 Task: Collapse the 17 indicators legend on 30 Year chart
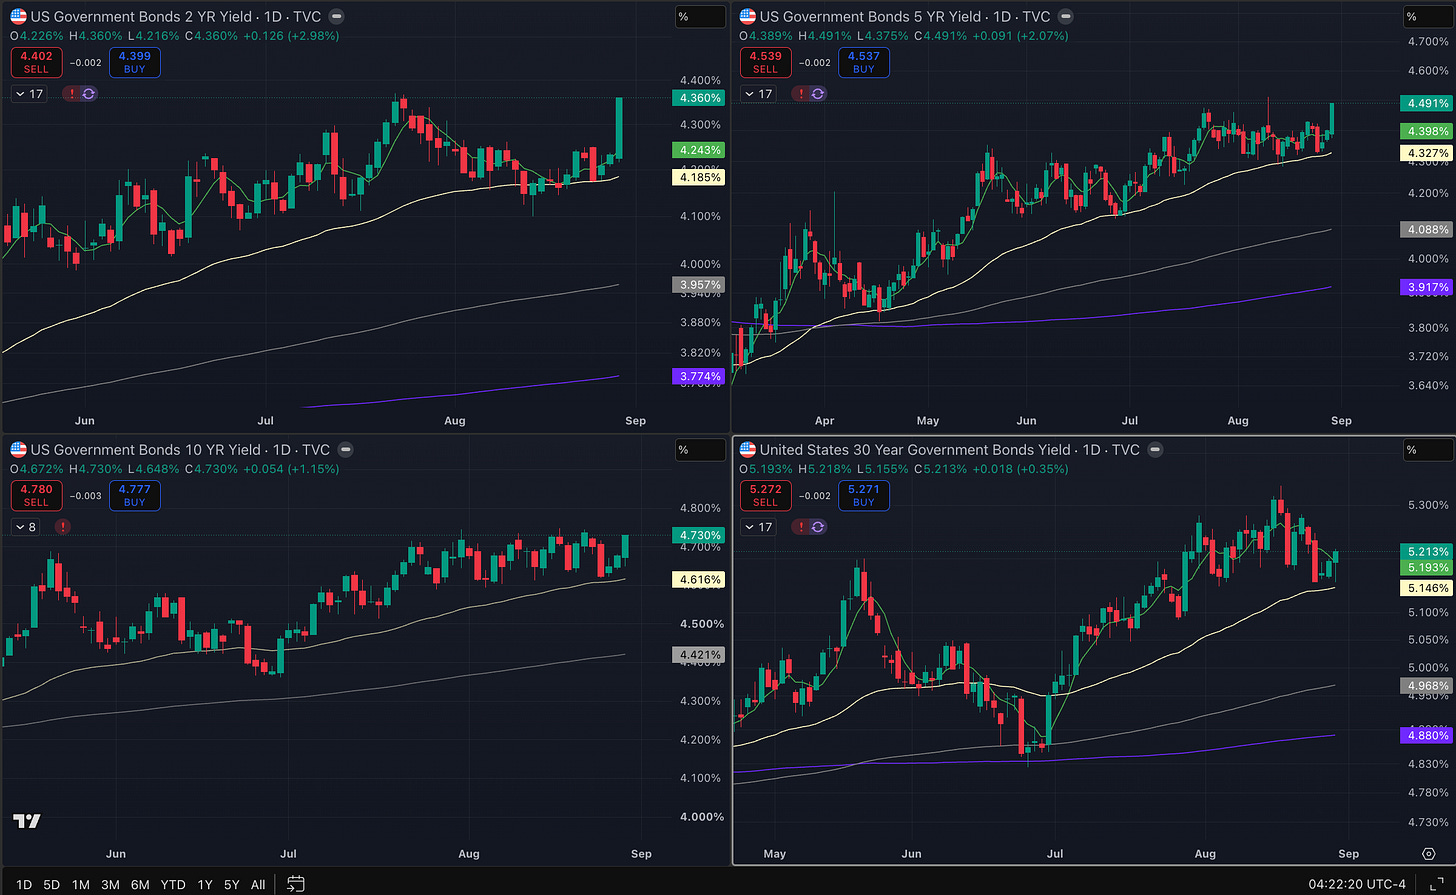757,527
